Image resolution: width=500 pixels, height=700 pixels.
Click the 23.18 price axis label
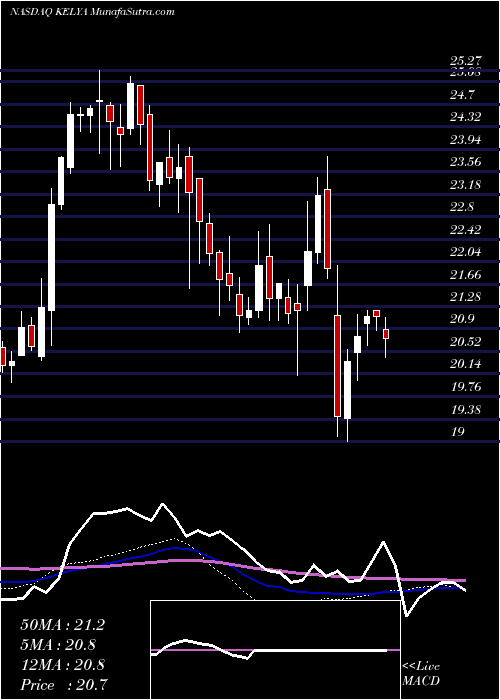pyautogui.click(x=465, y=184)
